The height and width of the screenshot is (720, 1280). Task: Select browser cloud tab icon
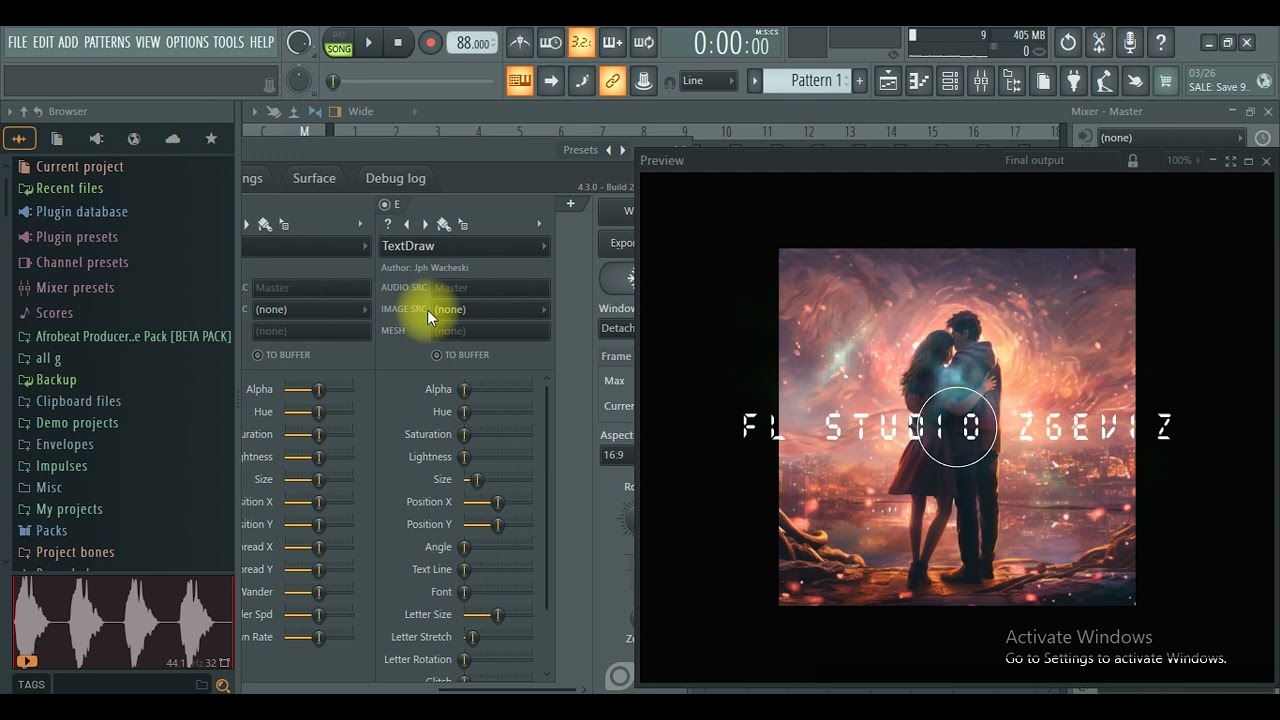173,139
